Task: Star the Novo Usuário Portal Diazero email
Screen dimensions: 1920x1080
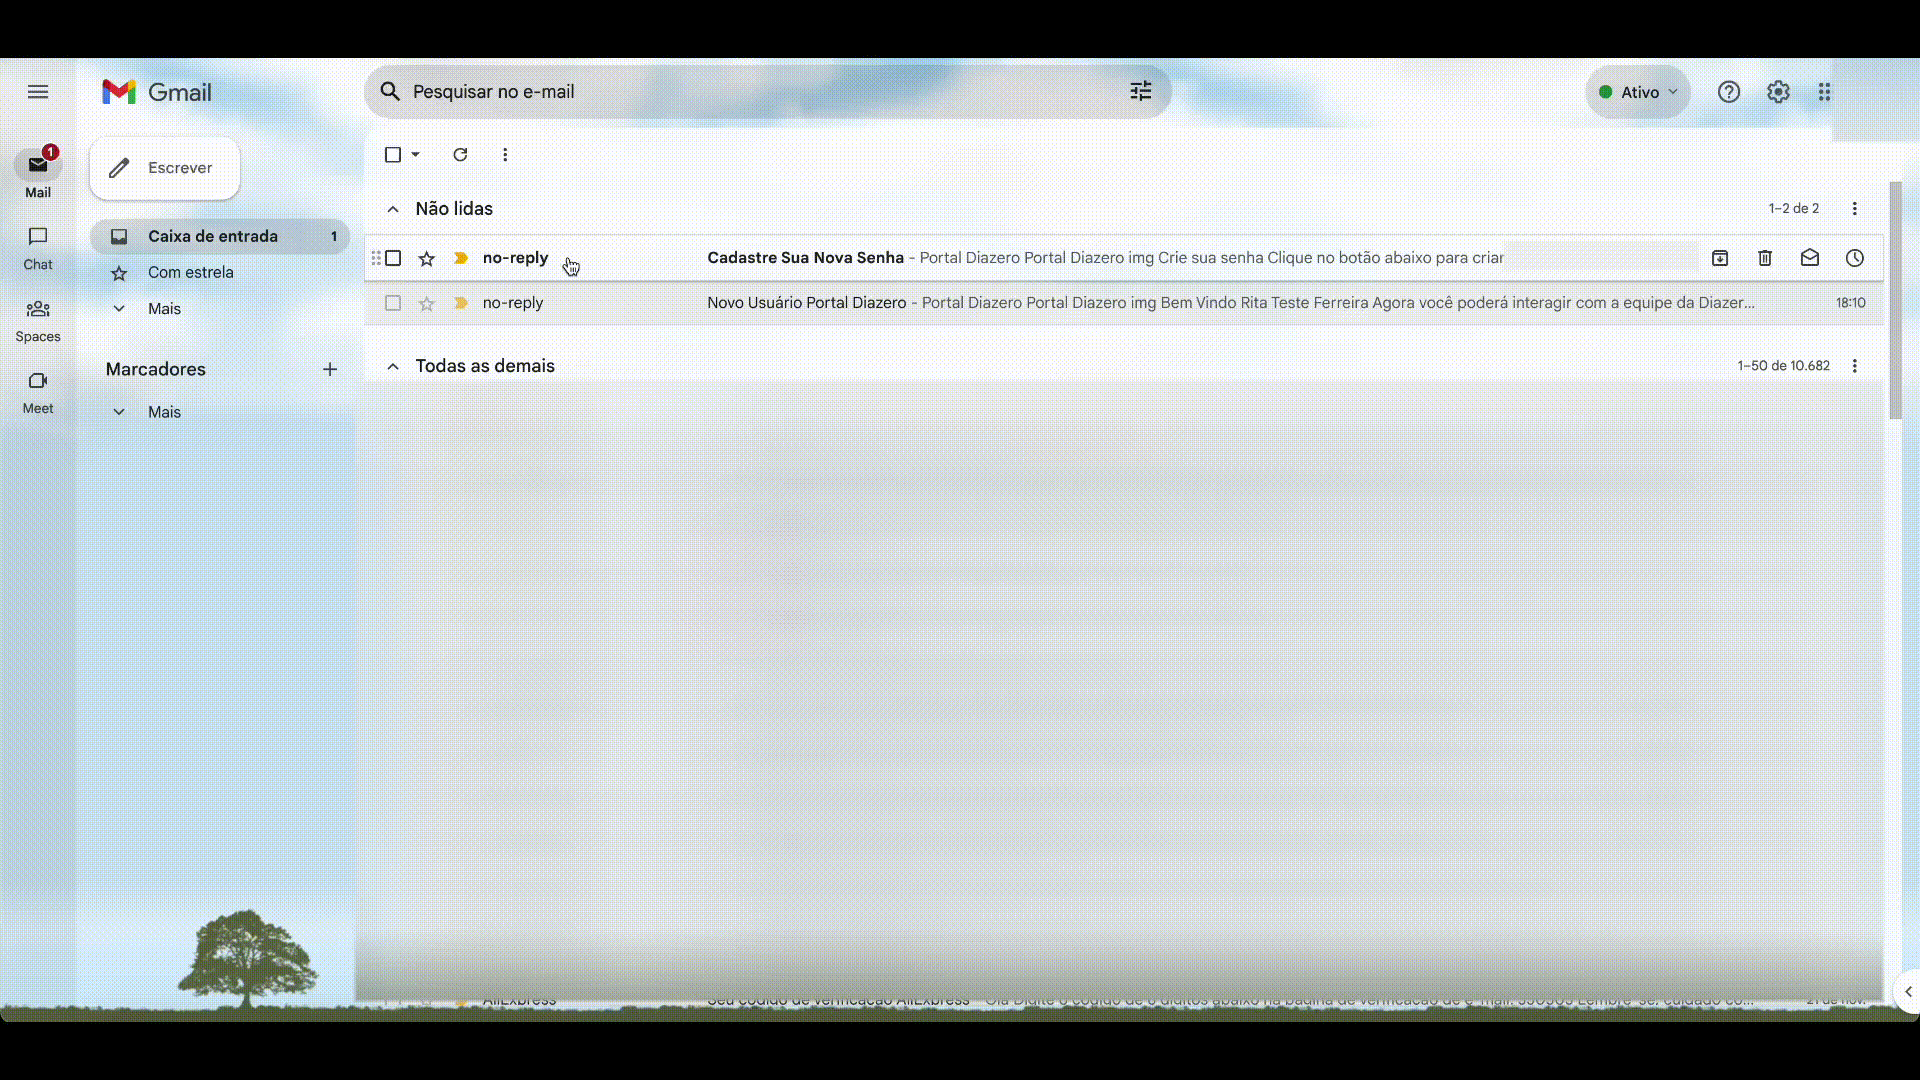Action: tap(427, 303)
